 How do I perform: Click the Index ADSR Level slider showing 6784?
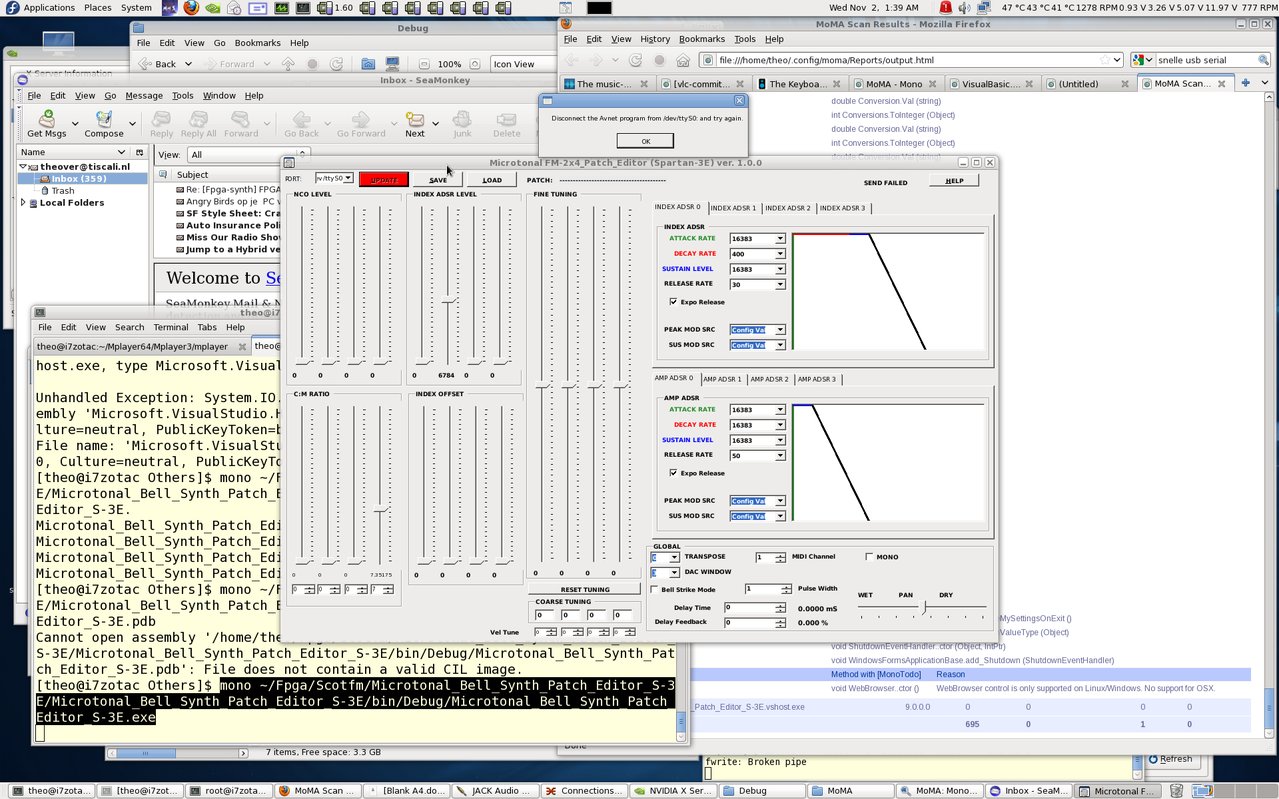point(448,300)
